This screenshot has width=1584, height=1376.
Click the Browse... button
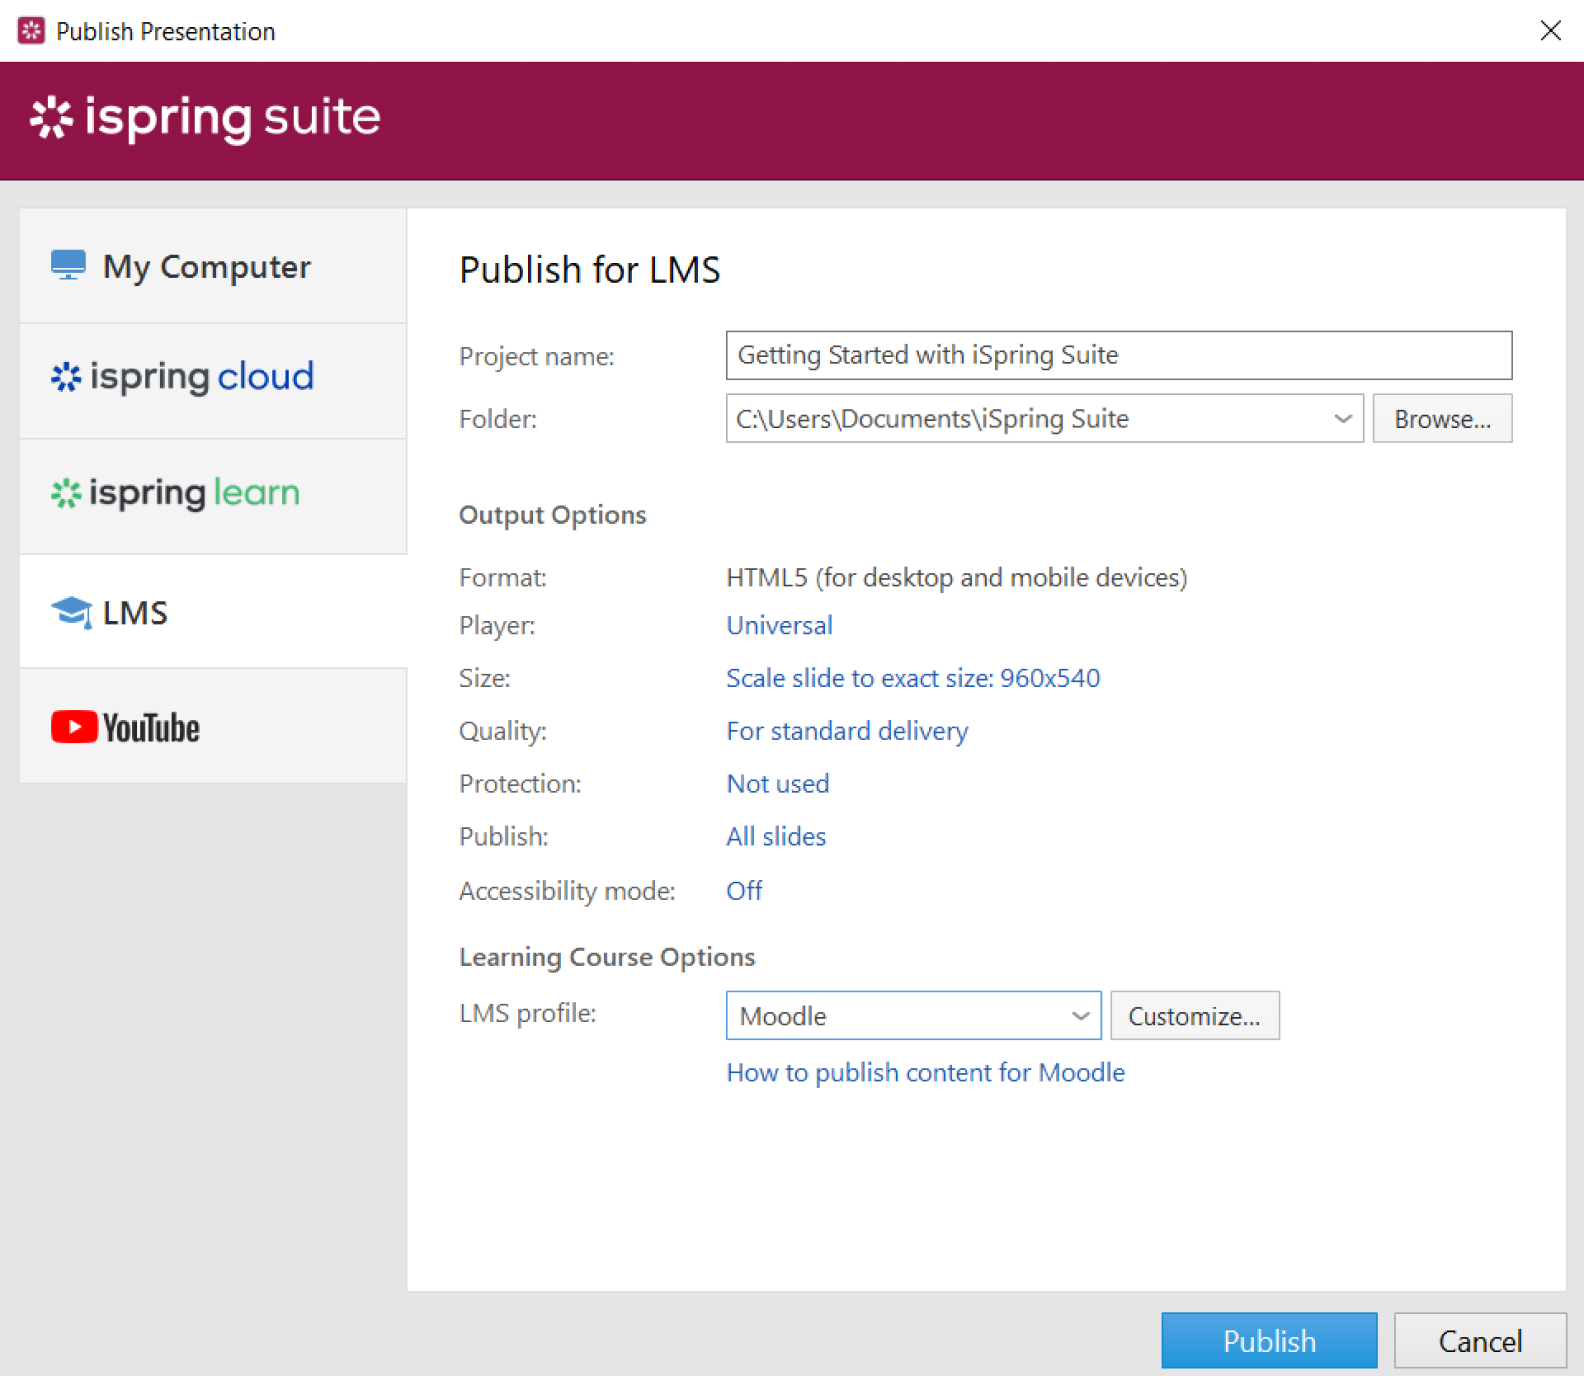(1442, 419)
